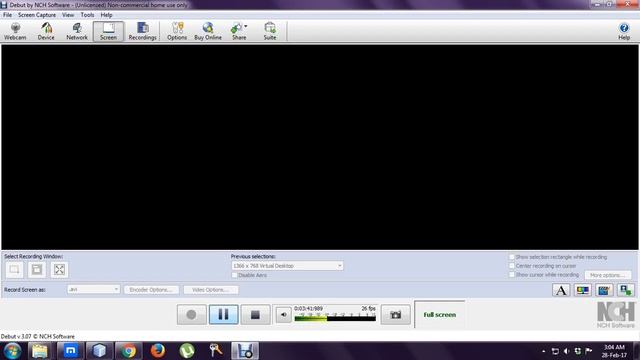
Task: Click the More options button
Action: tap(607, 275)
